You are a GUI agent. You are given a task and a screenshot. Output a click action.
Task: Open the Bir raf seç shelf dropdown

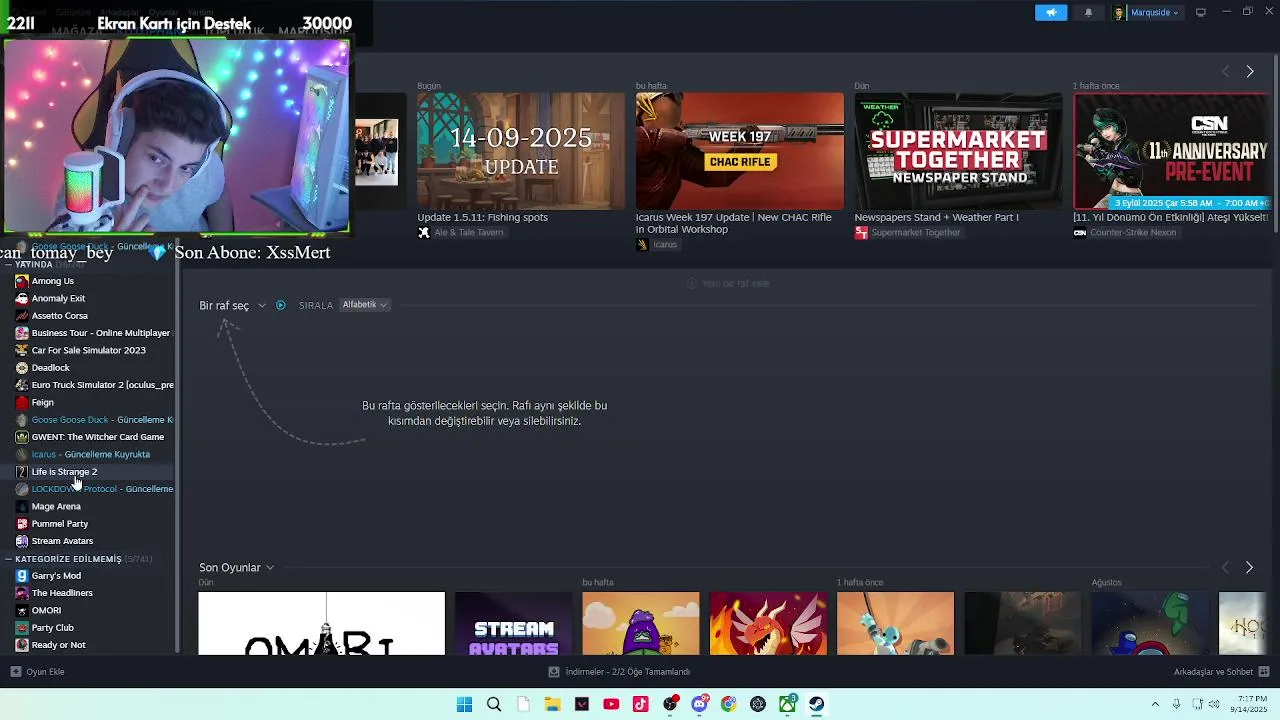tap(232, 305)
